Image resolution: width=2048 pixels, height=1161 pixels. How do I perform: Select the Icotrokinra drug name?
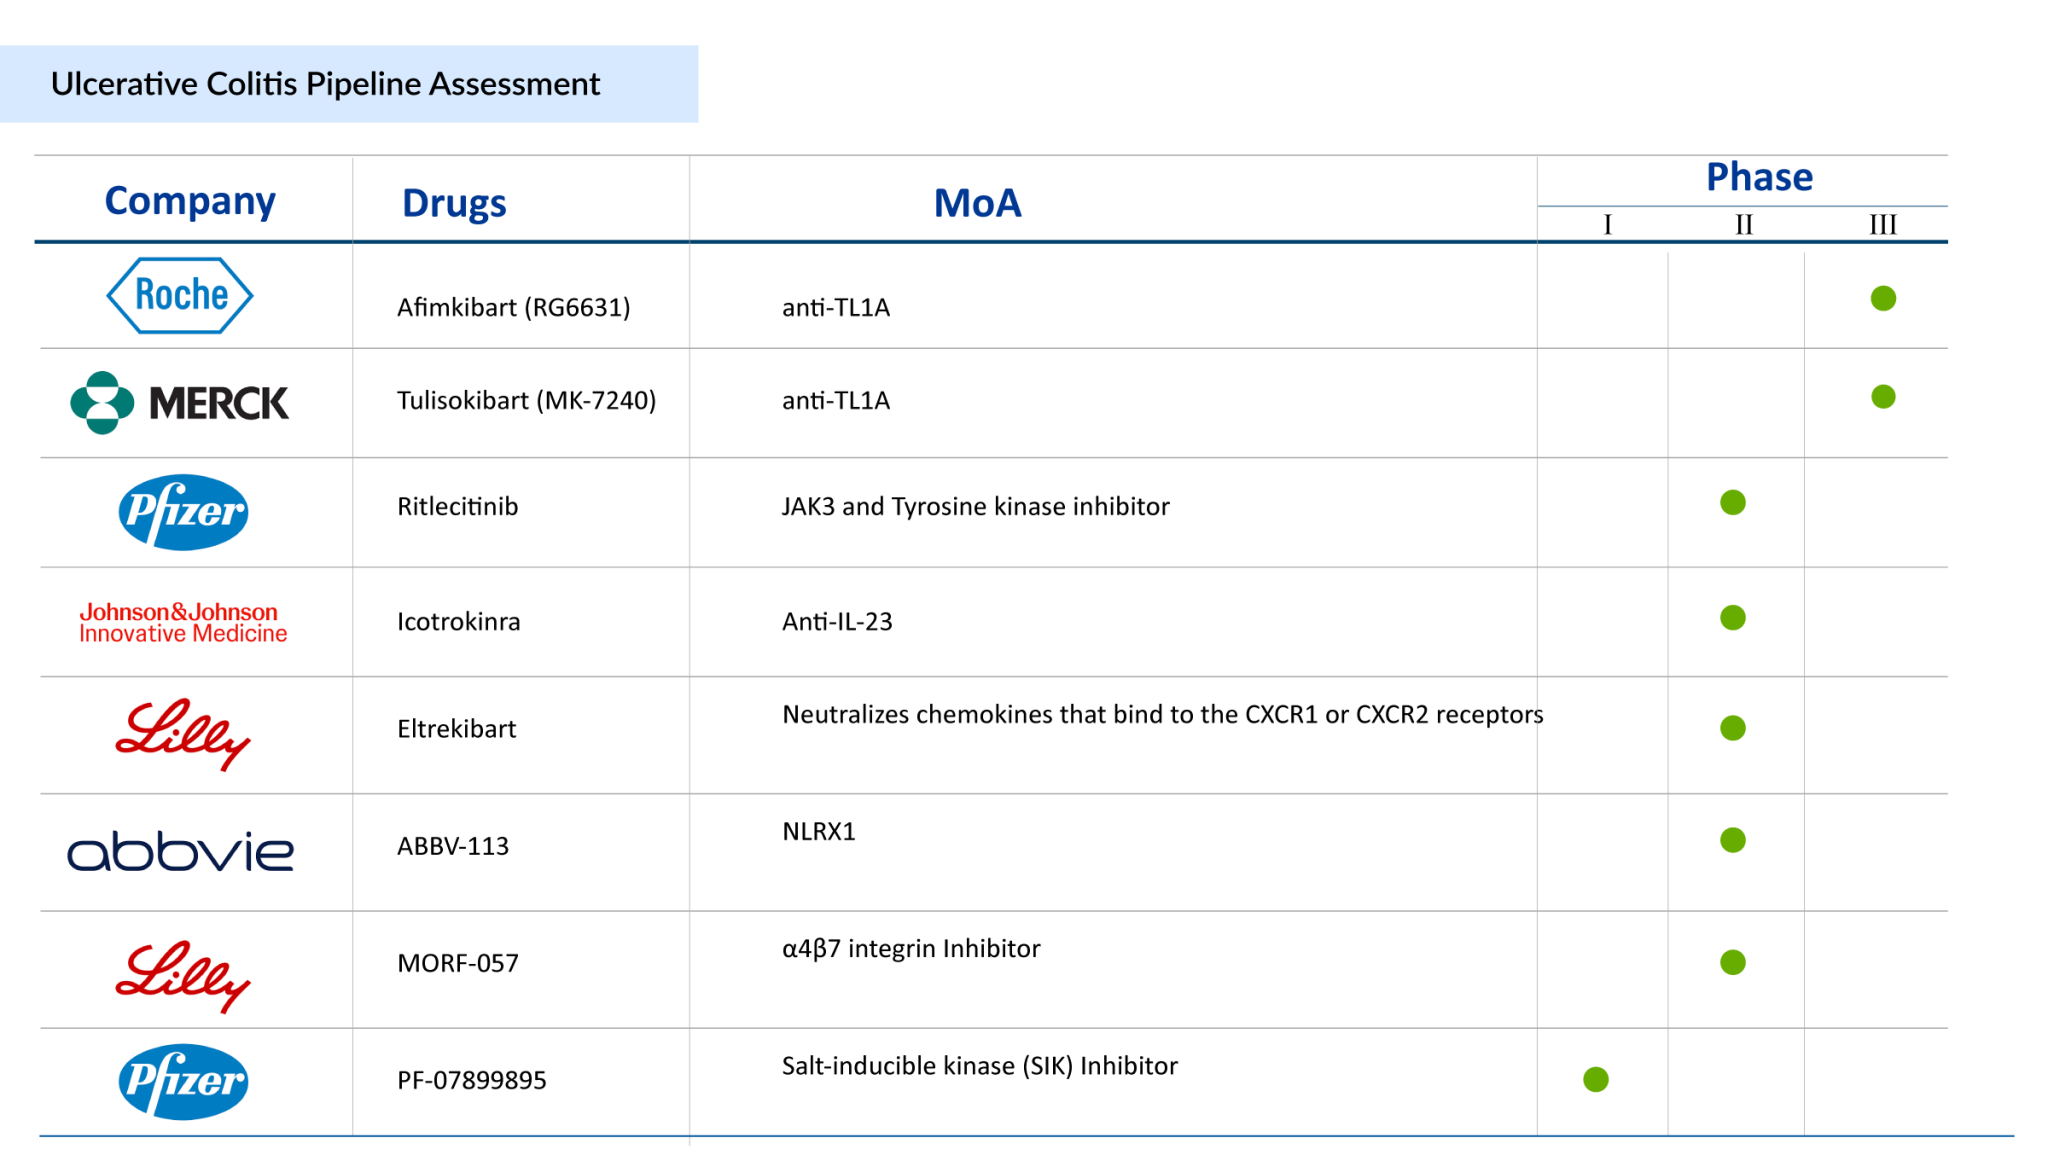[458, 622]
